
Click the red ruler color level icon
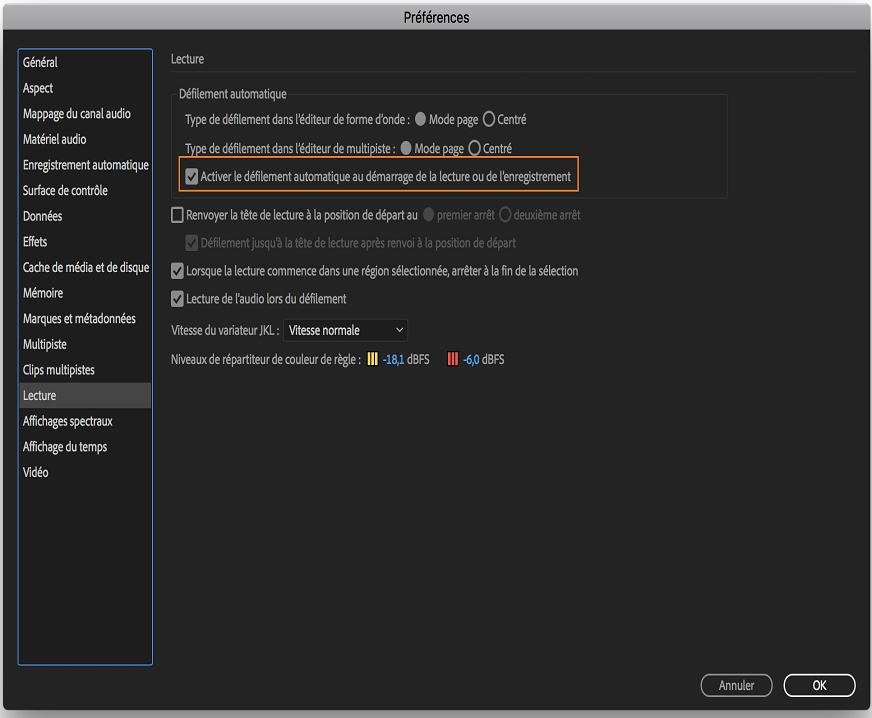pyautogui.click(x=453, y=360)
